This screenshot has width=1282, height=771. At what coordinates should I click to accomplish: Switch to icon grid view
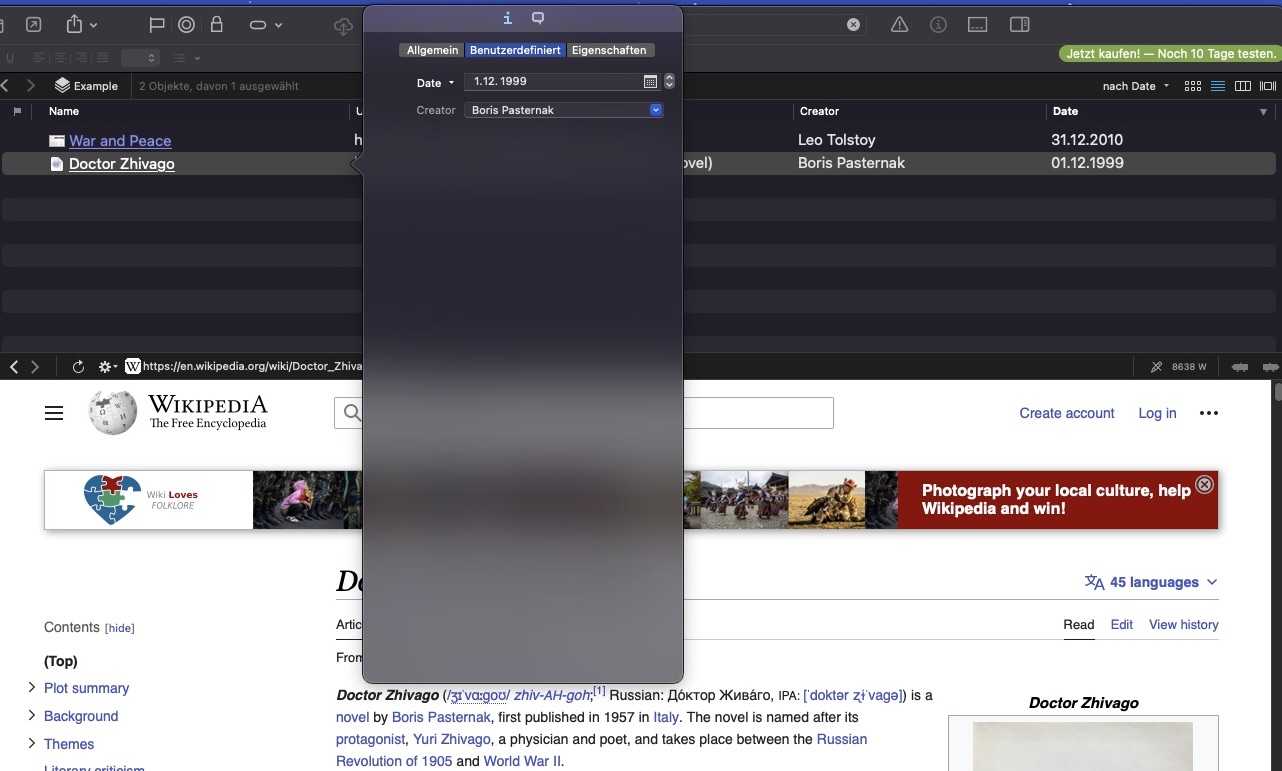tap(1193, 86)
